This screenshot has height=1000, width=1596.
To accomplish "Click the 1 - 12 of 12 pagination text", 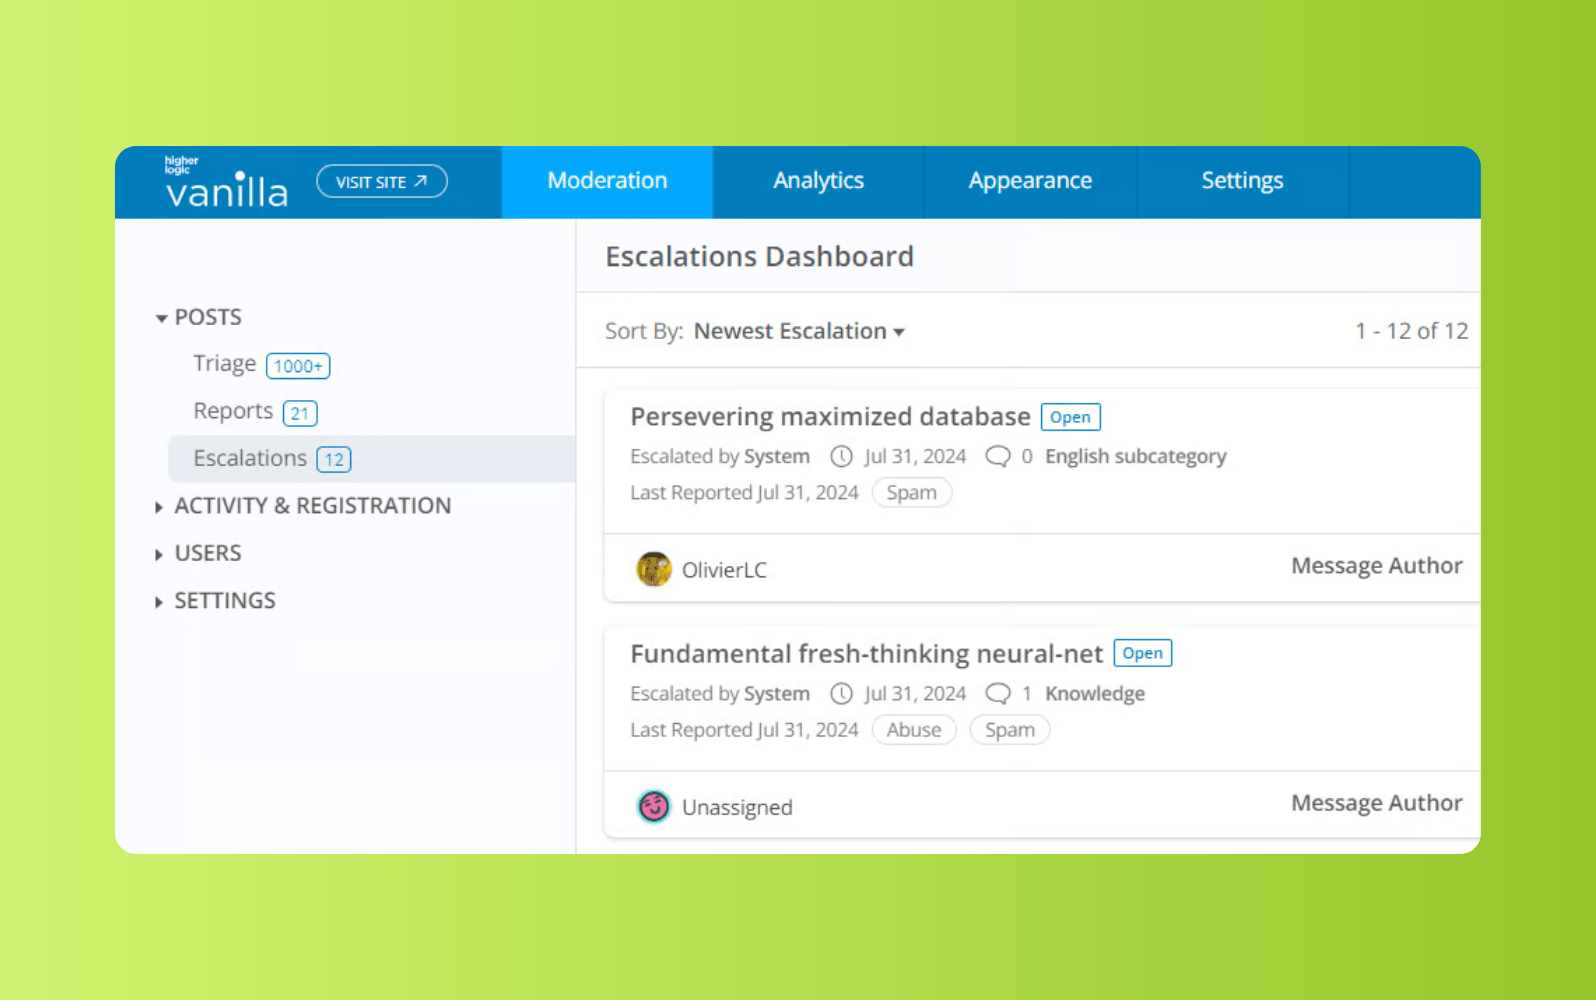I will click(1411, 331).
